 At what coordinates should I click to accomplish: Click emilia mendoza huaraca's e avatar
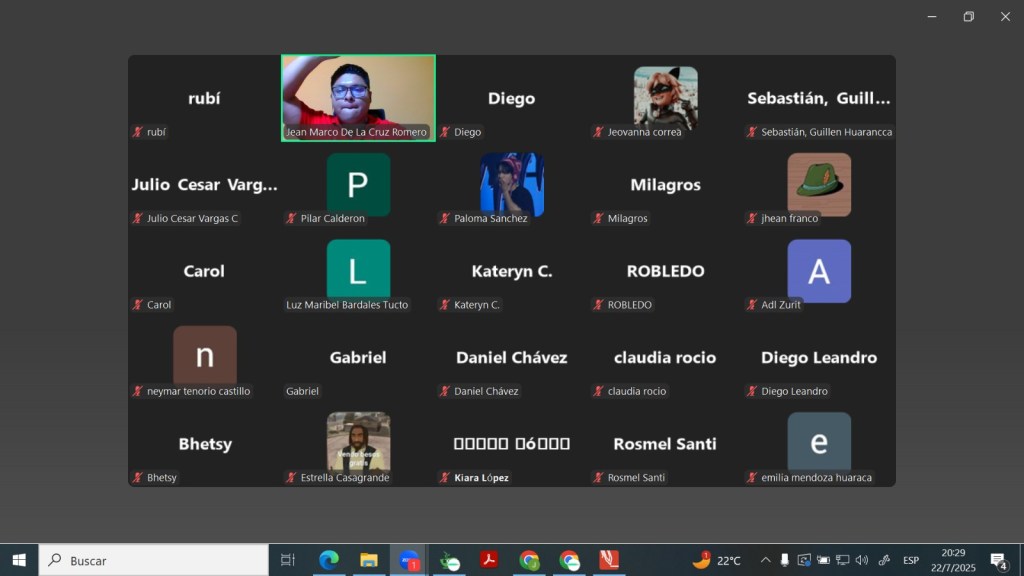819,441
